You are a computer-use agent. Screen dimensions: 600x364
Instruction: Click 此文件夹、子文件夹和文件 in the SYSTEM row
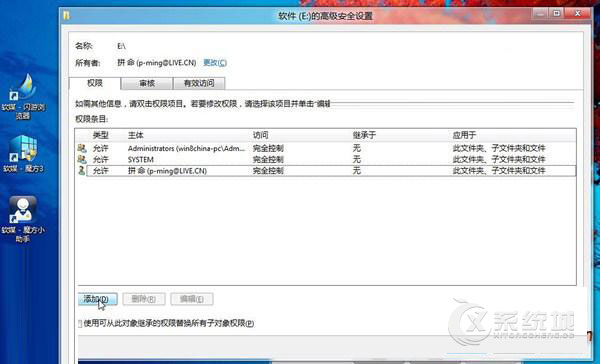coord(499,160)
